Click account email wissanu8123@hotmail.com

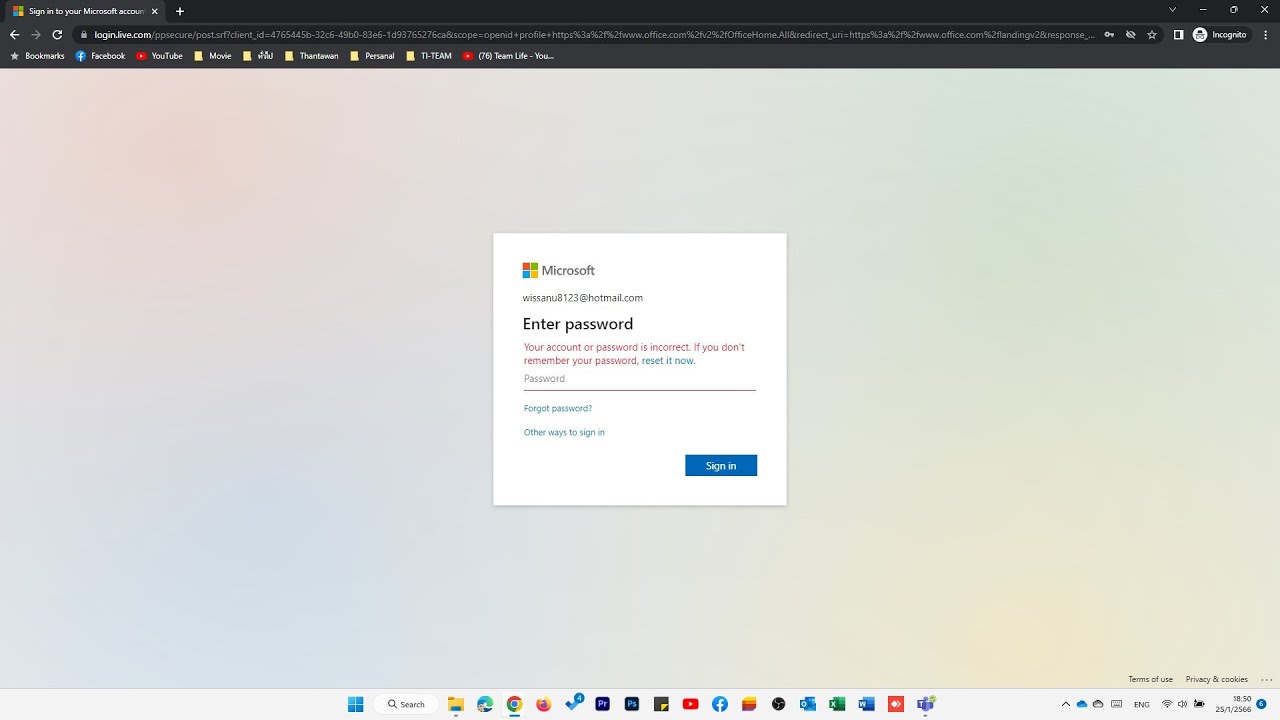(583, 298)
